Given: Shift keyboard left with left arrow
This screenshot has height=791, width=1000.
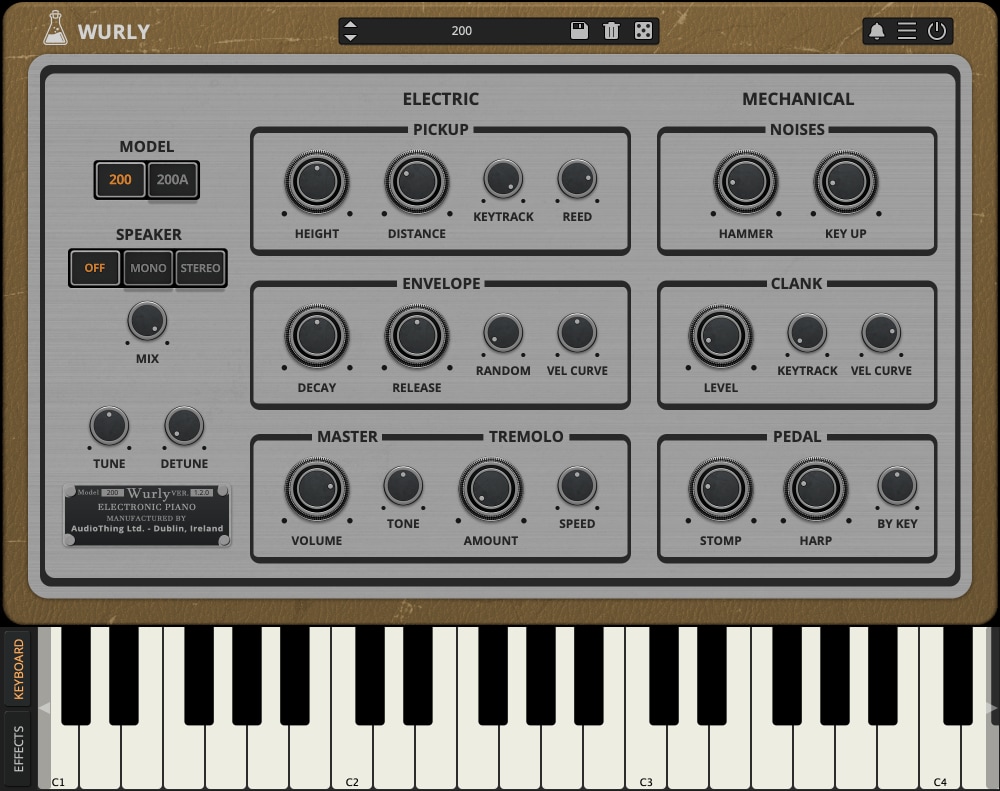Looking at the screenshot, I should tap(44, 708).
